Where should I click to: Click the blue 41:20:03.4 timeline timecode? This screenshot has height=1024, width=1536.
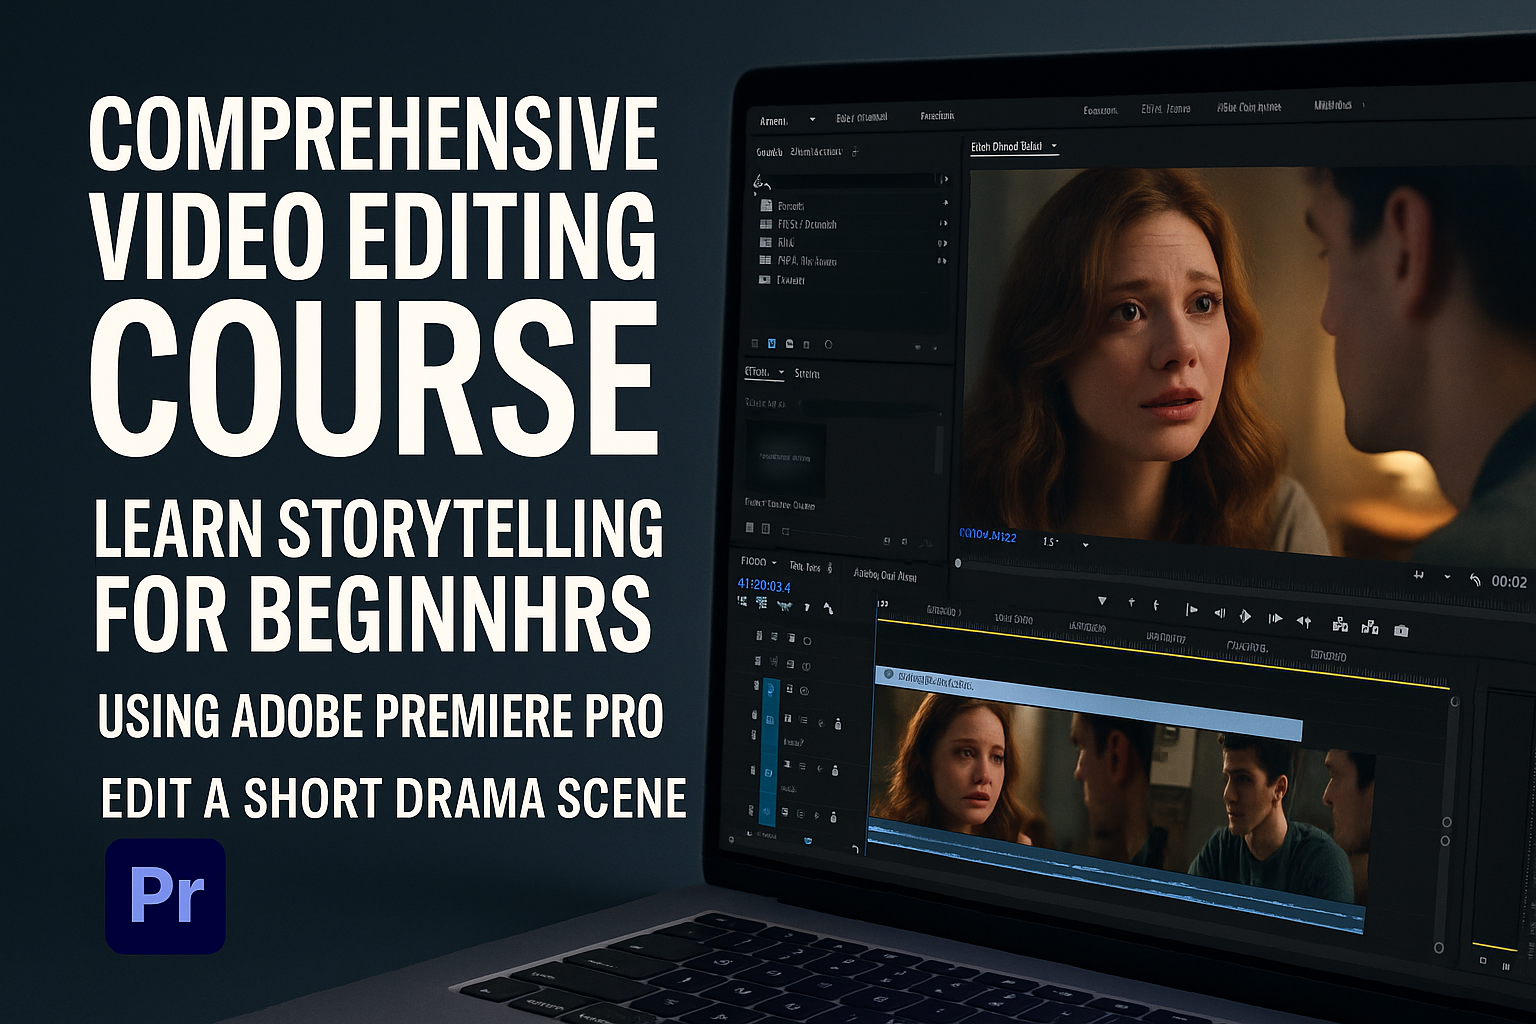tap(763, 585)
